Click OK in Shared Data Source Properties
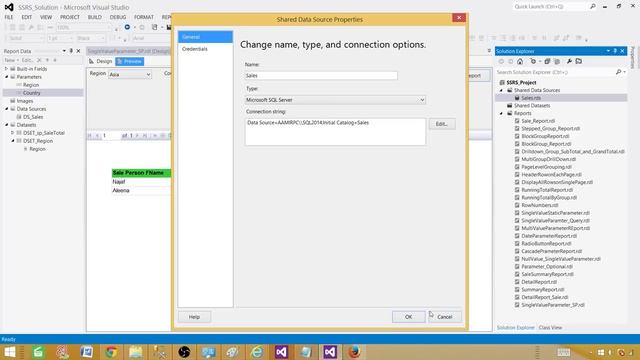 408,317
